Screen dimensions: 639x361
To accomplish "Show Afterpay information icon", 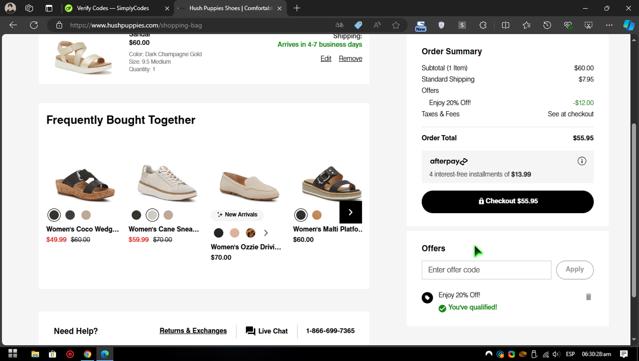I will [582, 161].
